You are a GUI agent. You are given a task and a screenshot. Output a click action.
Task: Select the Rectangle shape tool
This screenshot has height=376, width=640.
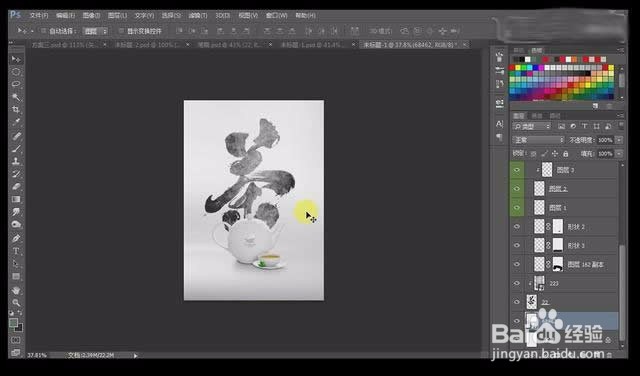[16, 276]
